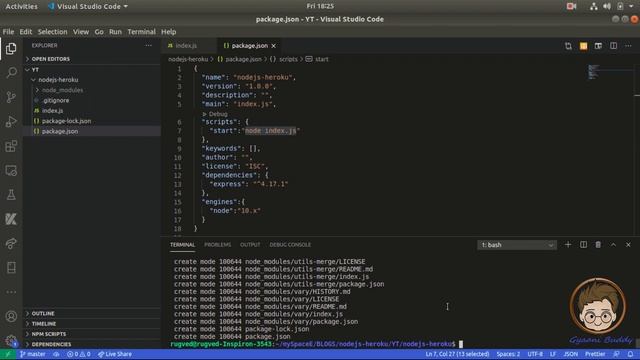Screen dimensions: 640x360
Task: Switch to the Debug Console tab
Action: 290,244
